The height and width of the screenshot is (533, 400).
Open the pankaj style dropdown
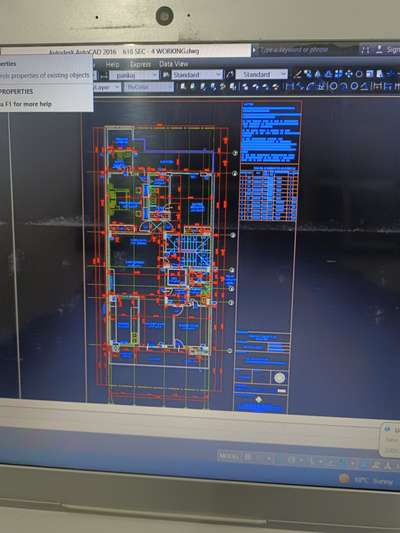(134, 75)
